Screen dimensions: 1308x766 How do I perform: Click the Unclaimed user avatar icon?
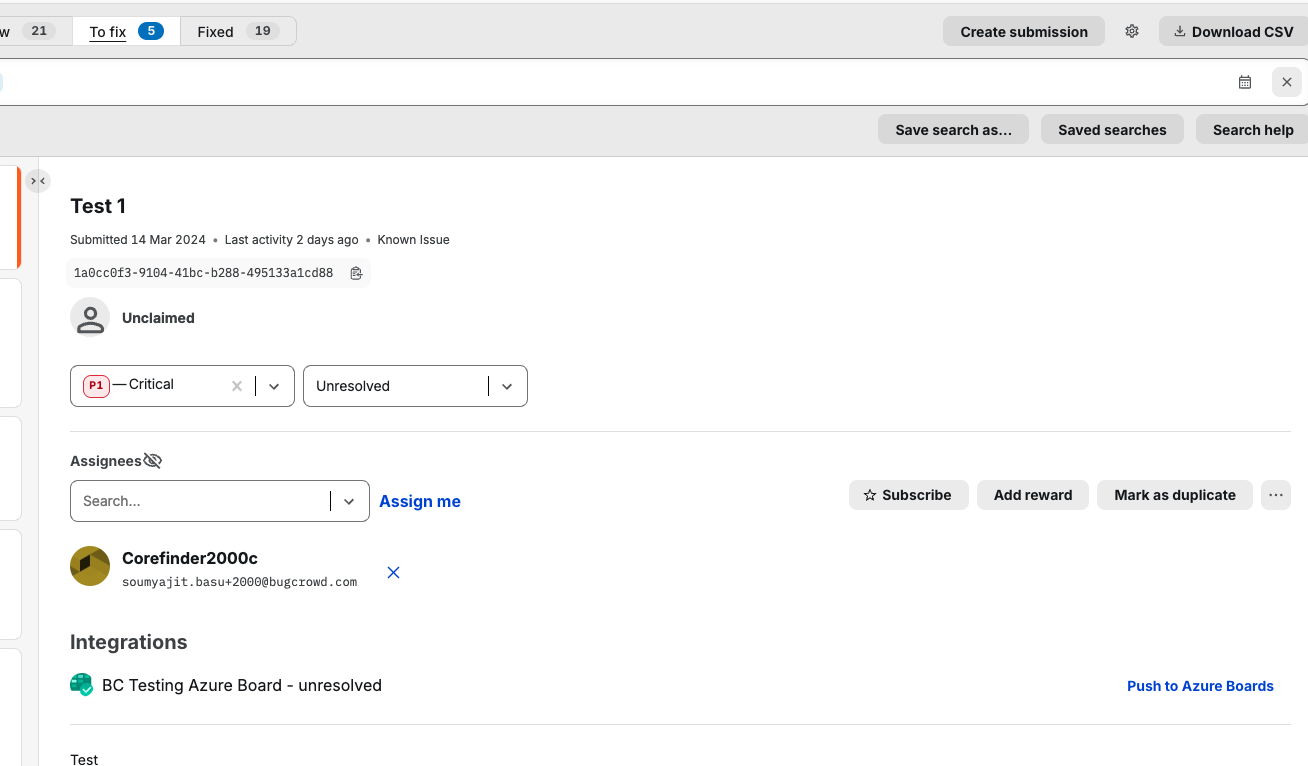90,318
